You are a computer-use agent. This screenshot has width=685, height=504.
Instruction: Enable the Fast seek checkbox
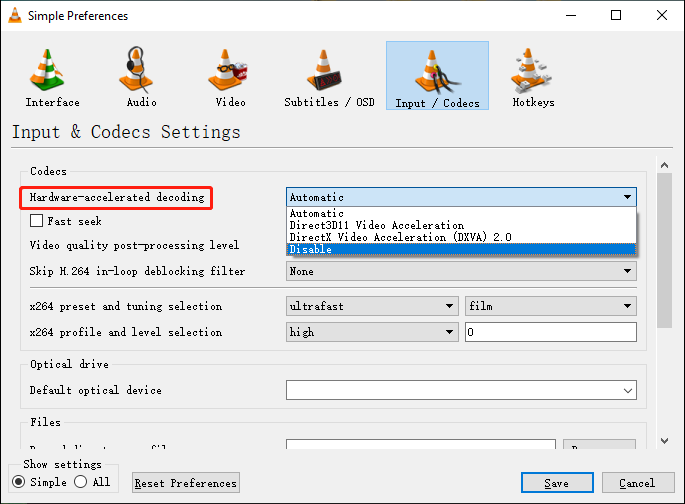[36, 221]
